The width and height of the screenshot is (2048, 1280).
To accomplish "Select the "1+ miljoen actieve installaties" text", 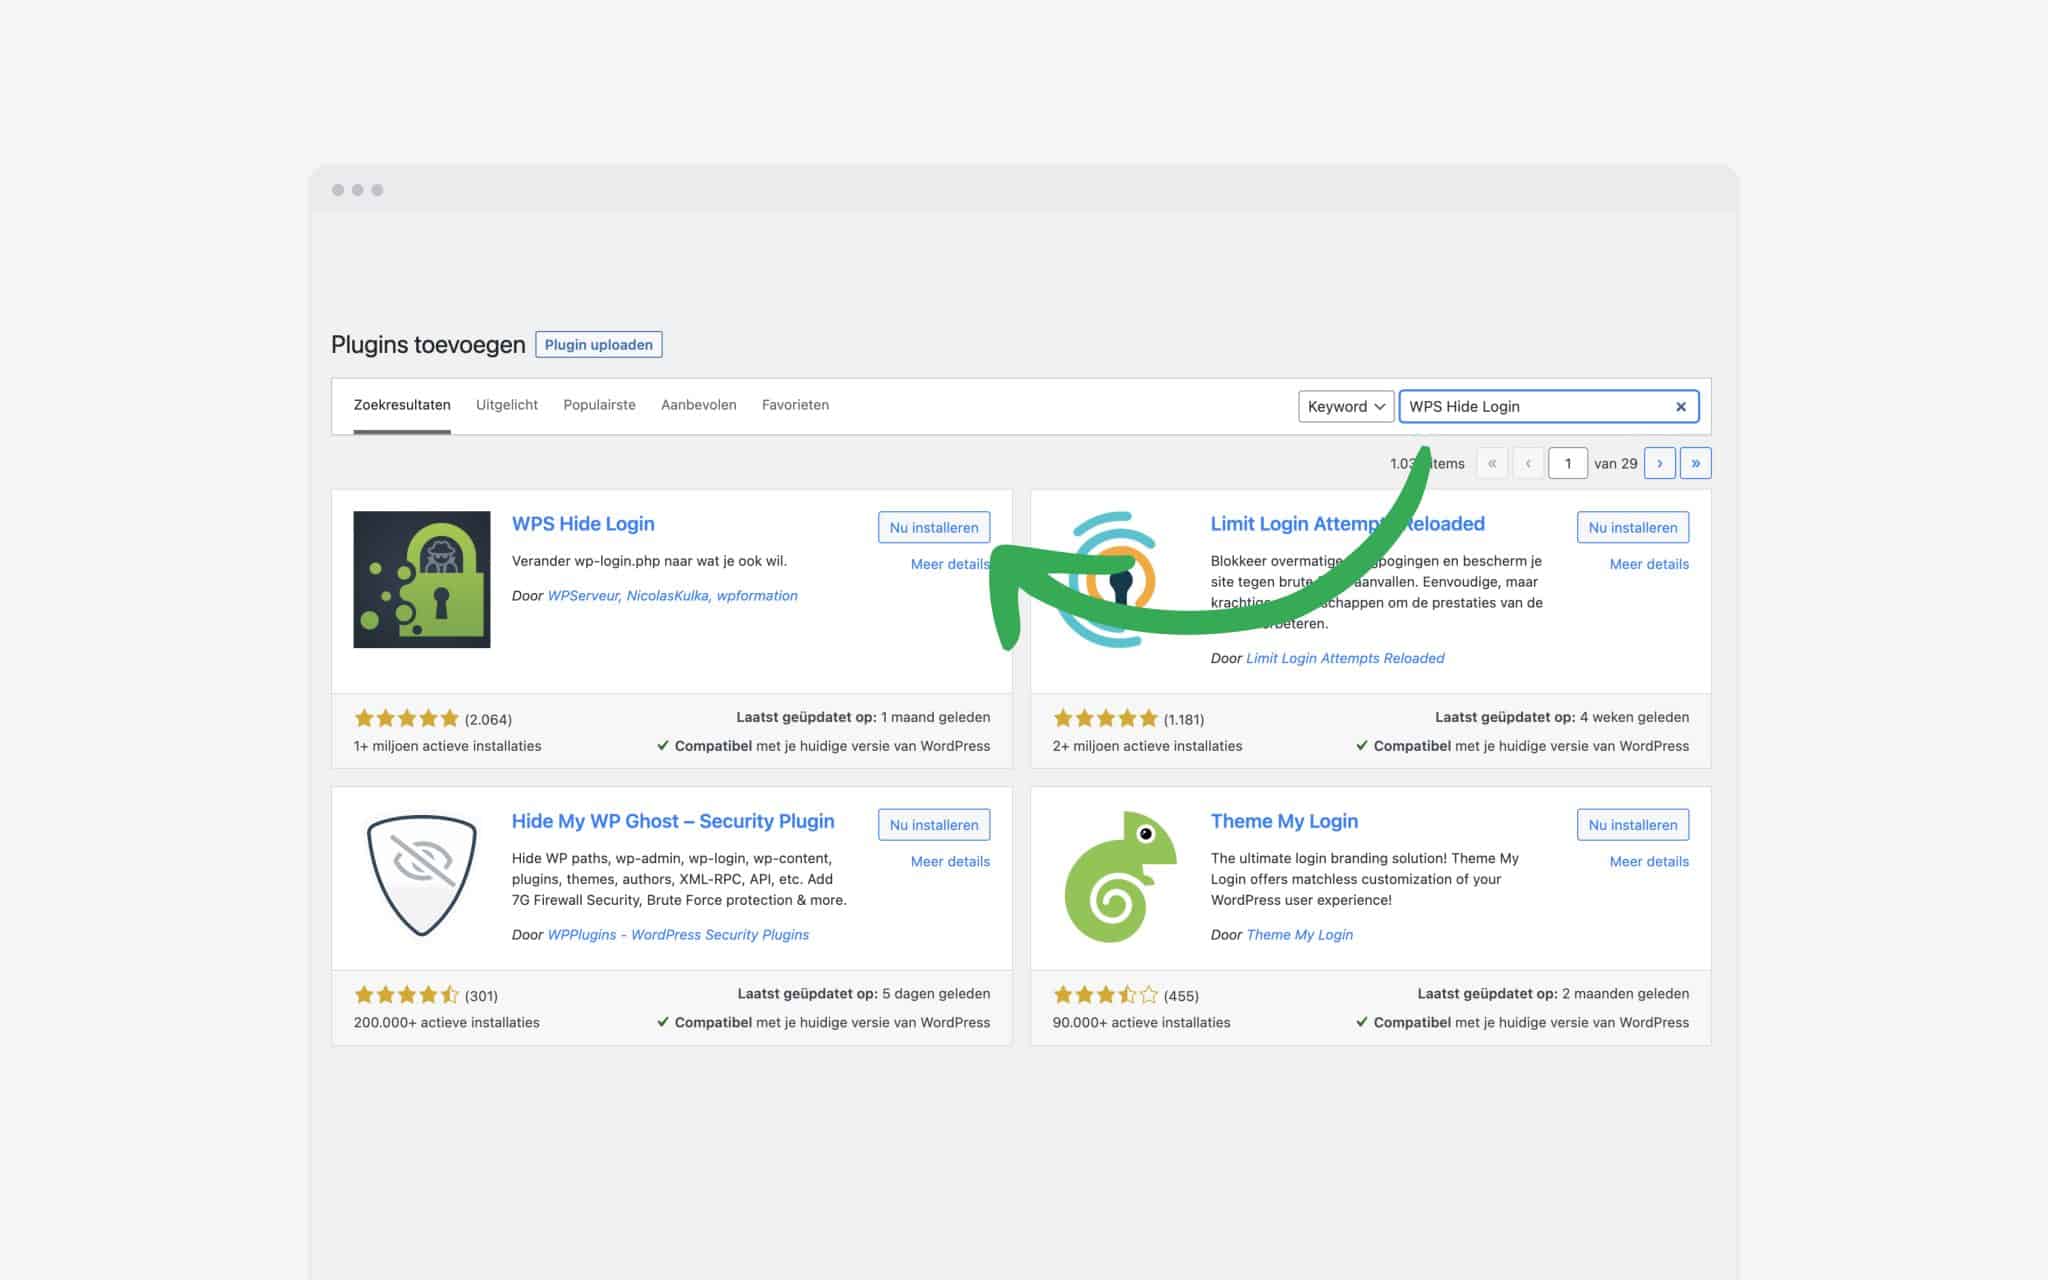I will (x=447, y=746).
